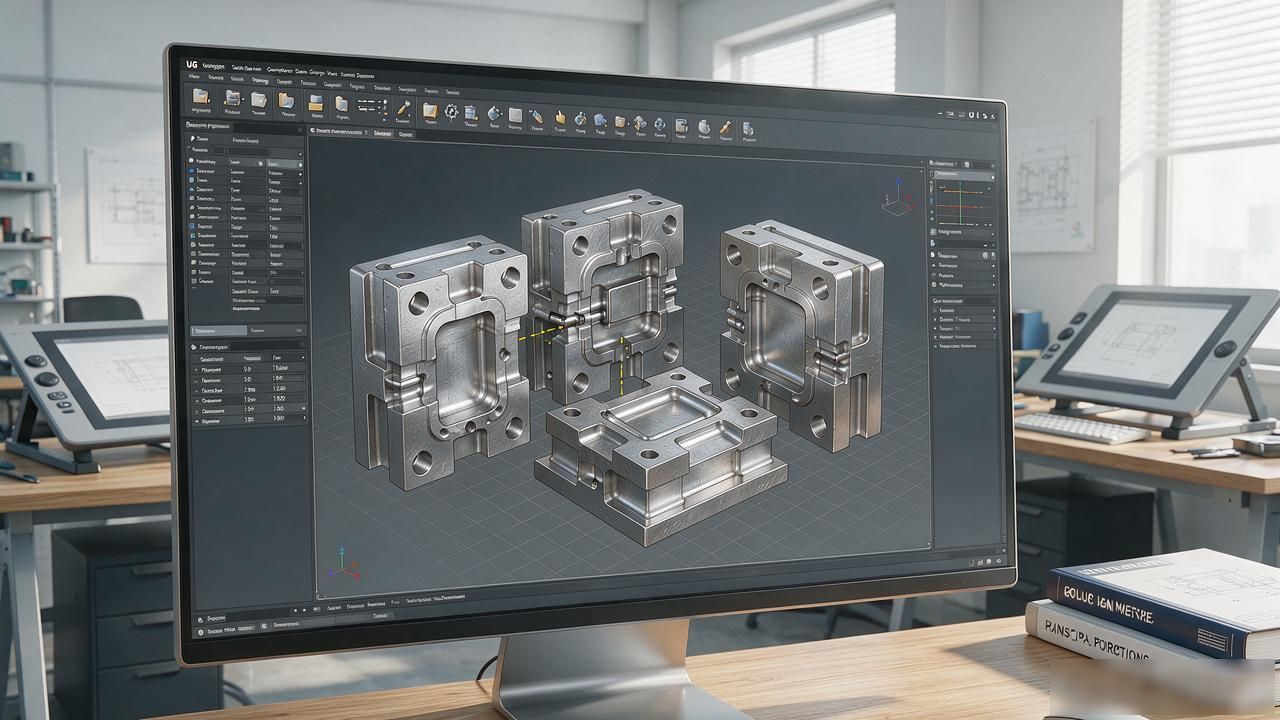The image size is (1280, 720).
Task: Click the dashed-lines pattern tool icon
Action: pos(372,105)
